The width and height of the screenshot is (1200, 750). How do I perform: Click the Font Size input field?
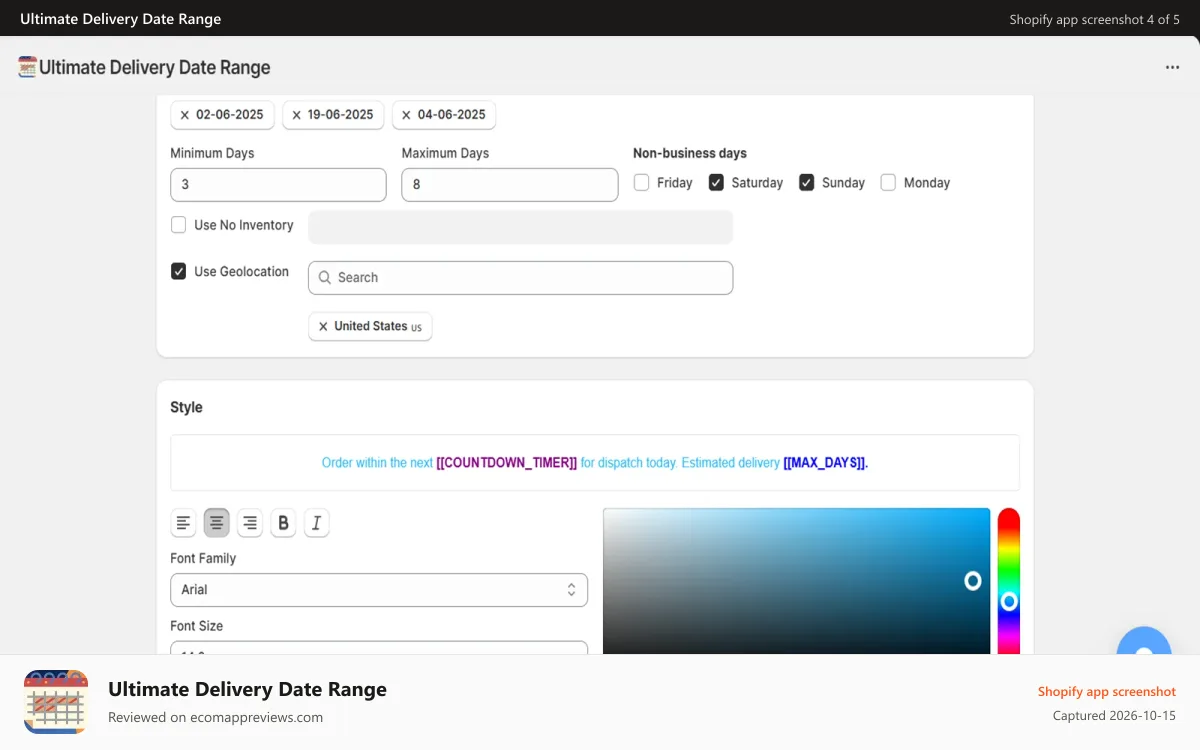[x=379, y=648]
